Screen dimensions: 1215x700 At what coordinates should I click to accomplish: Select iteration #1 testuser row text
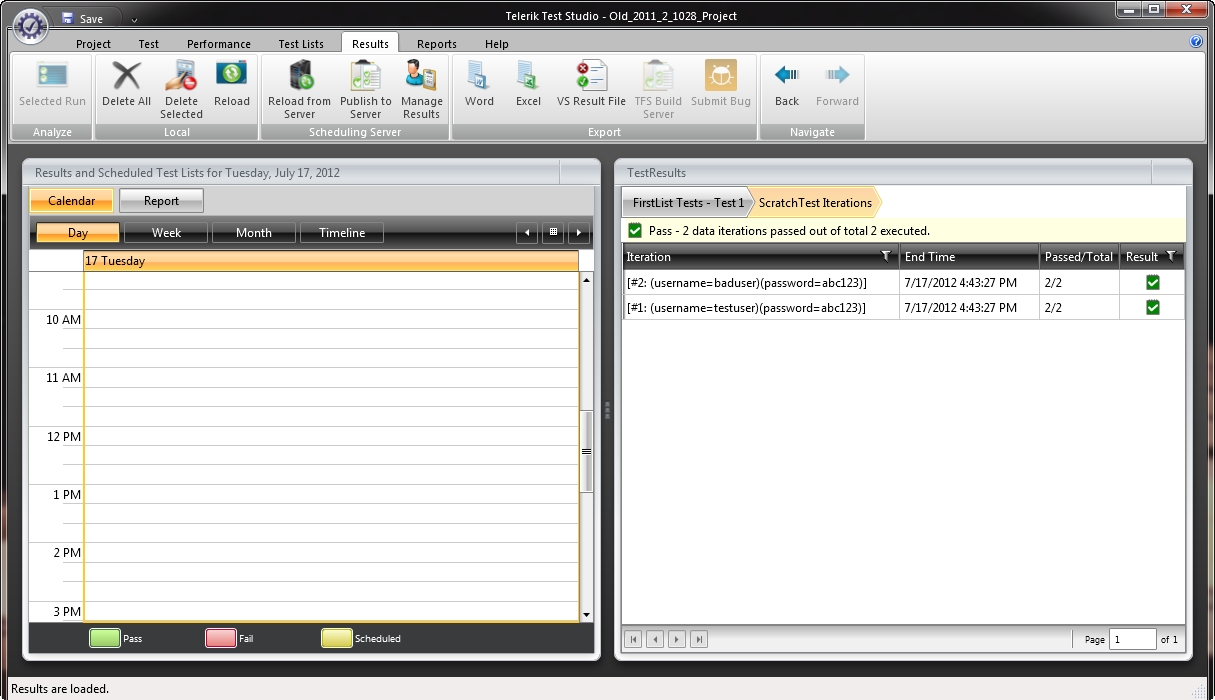click(x=747, y=308)
